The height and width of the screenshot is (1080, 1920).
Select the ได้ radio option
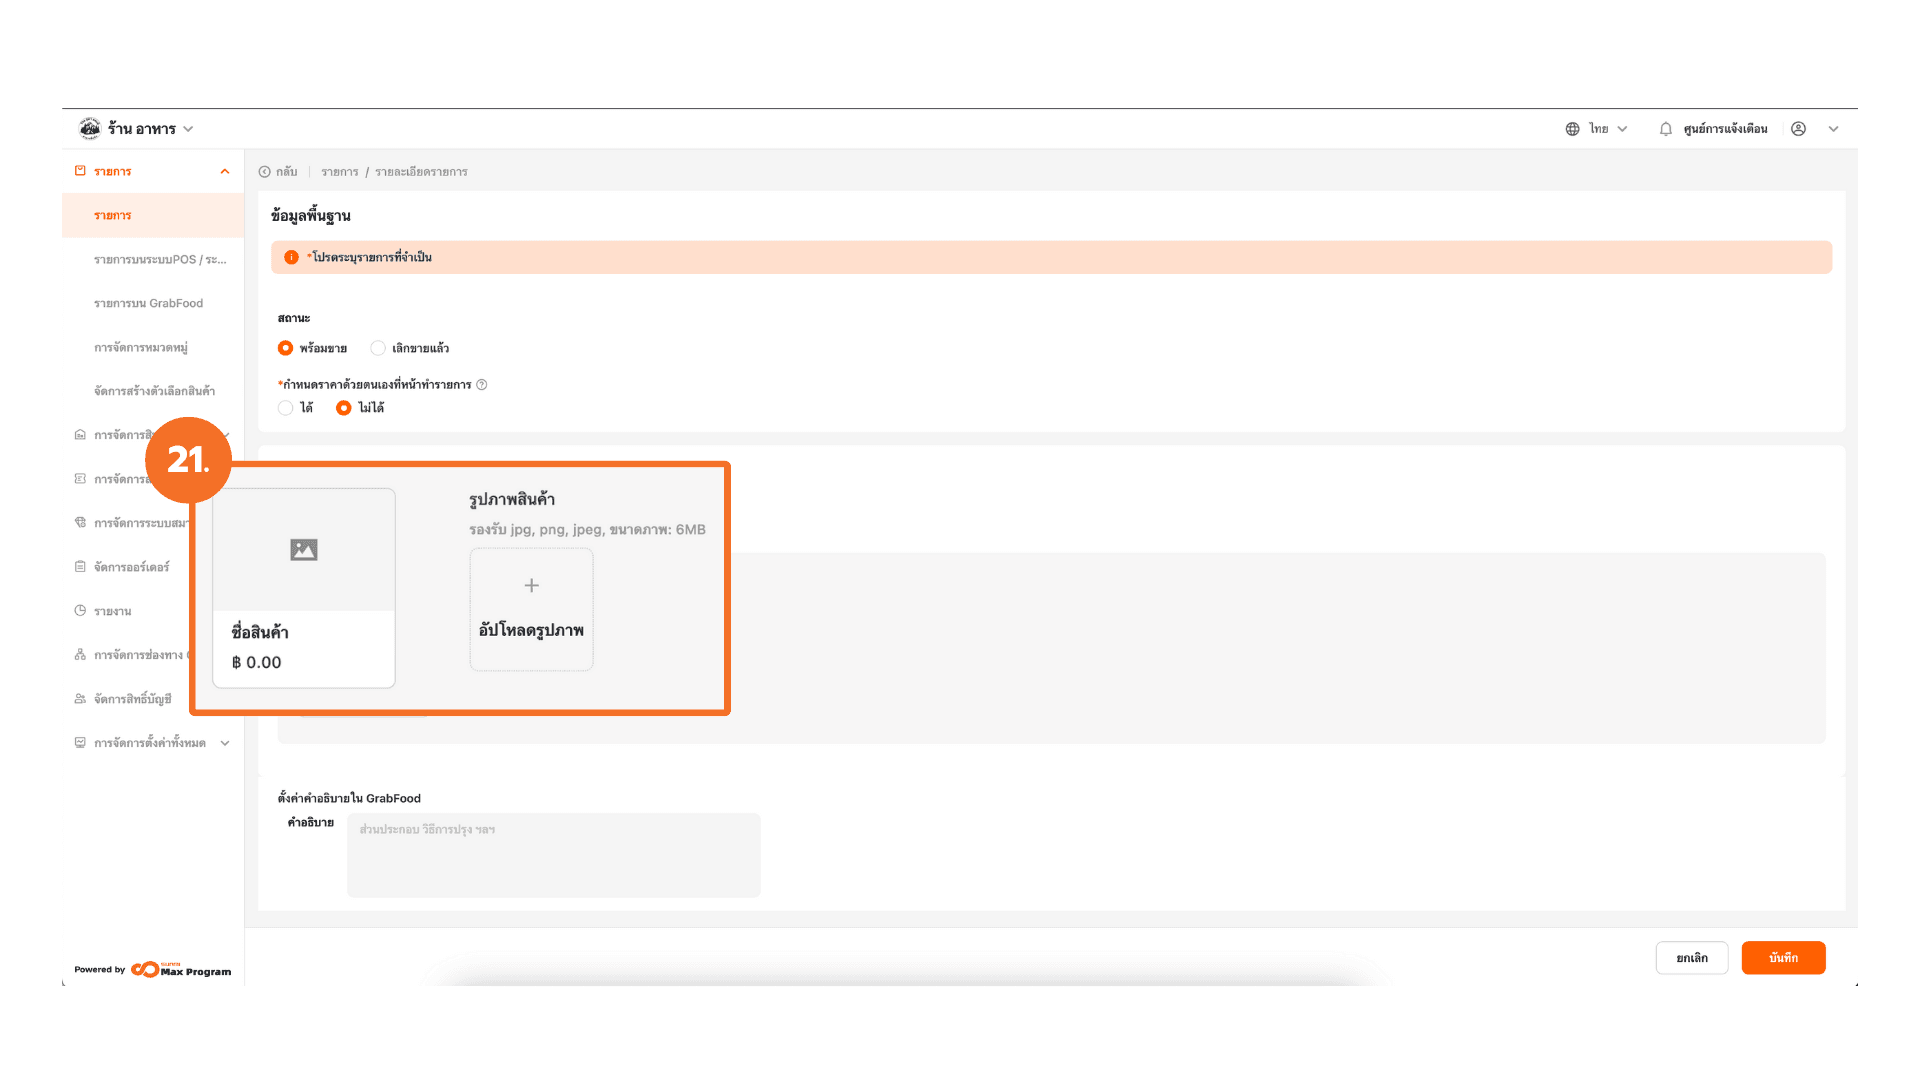tap(286, 408)
